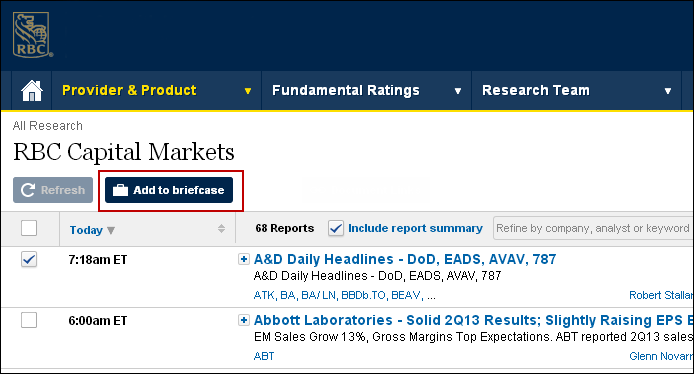This screenshot has height=374, width=694.
Task: Open the Fundamental Ratings dropdown arrow
Action: [x=458, y=91]
